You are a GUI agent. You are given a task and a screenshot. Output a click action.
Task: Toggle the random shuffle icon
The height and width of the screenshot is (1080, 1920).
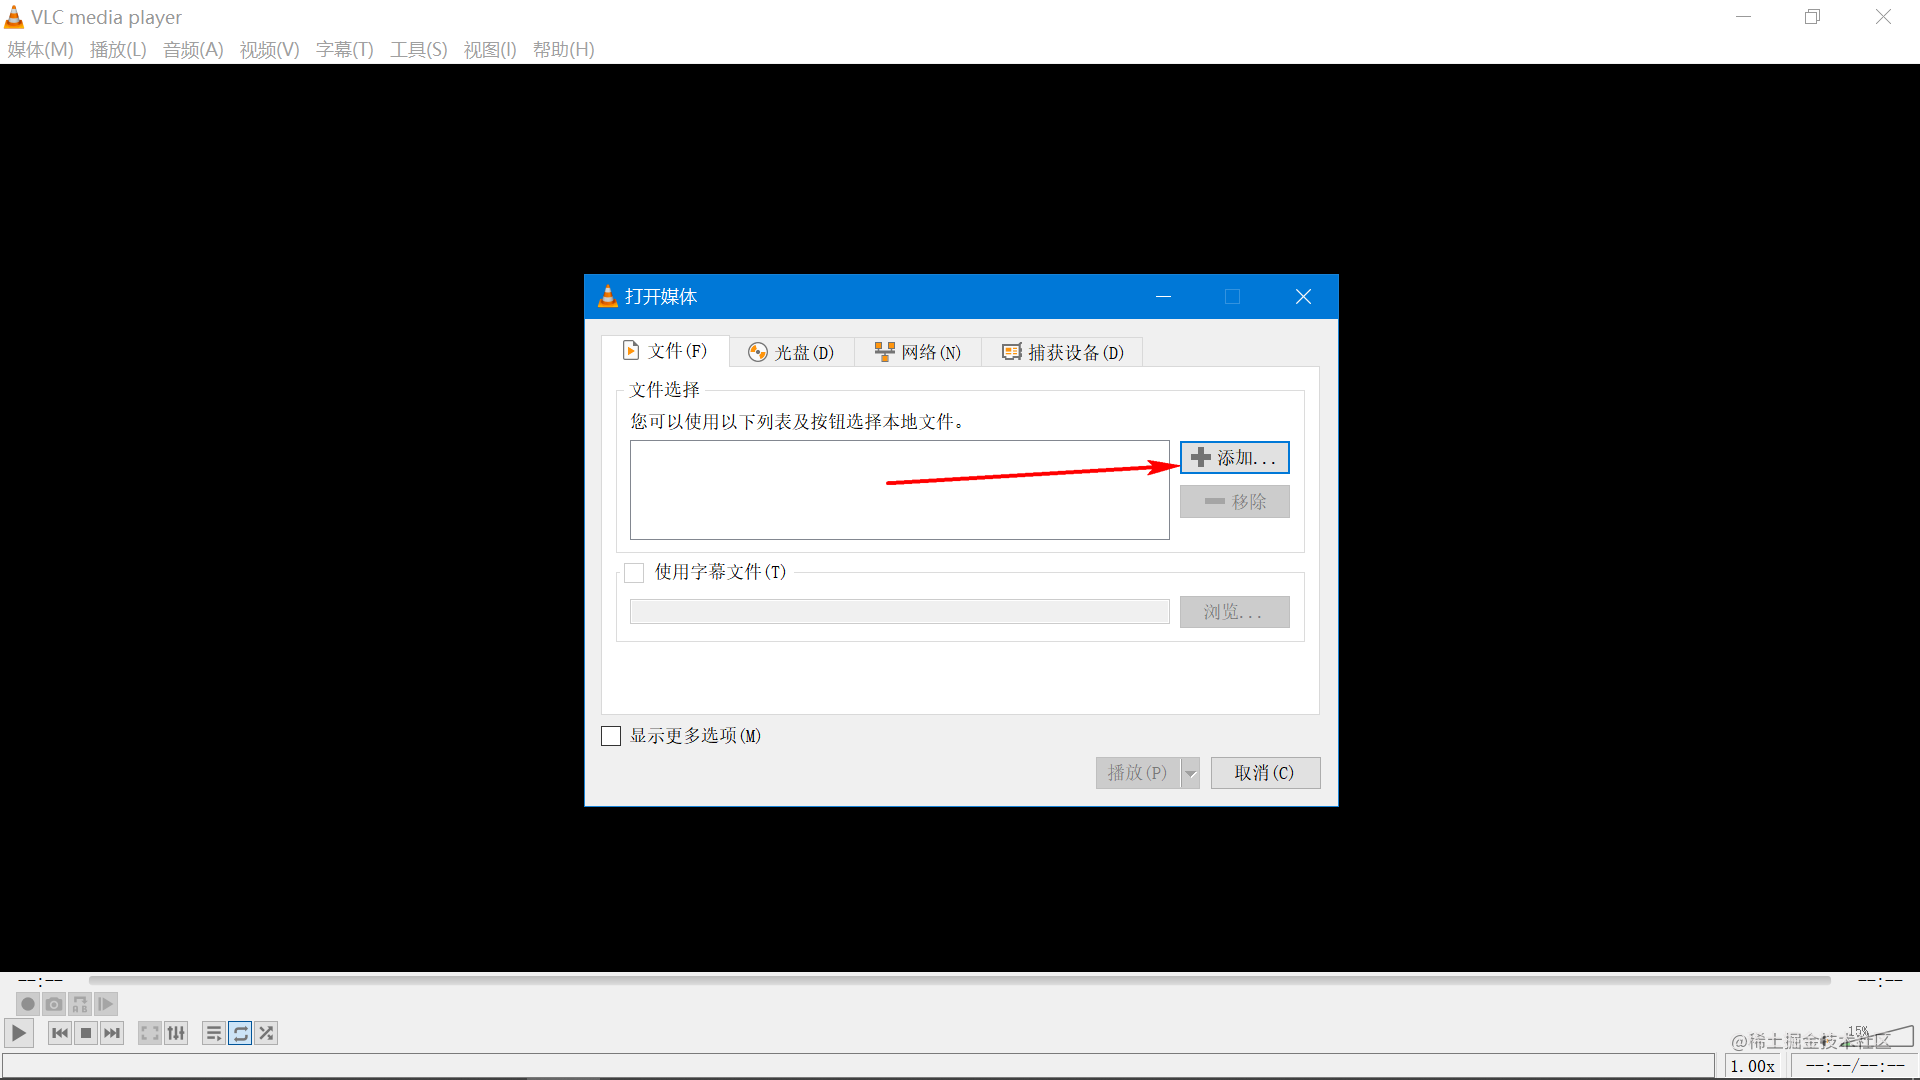(x=266, y=1033)
